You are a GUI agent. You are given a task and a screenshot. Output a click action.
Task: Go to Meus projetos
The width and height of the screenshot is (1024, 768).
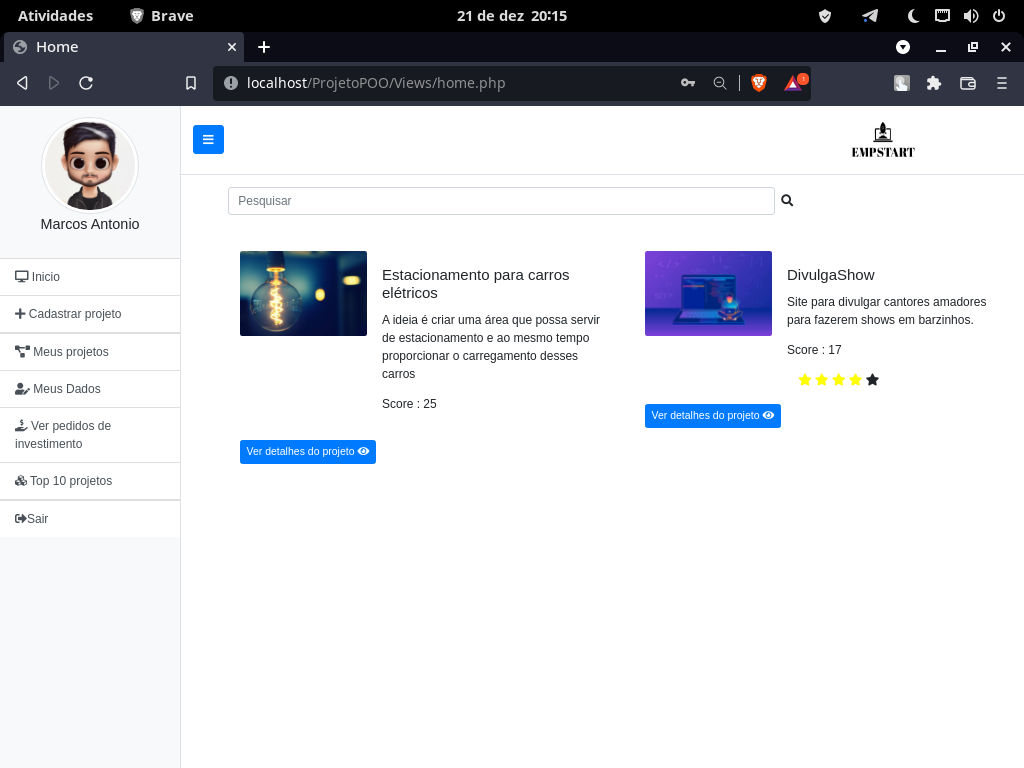pos(90,352)
